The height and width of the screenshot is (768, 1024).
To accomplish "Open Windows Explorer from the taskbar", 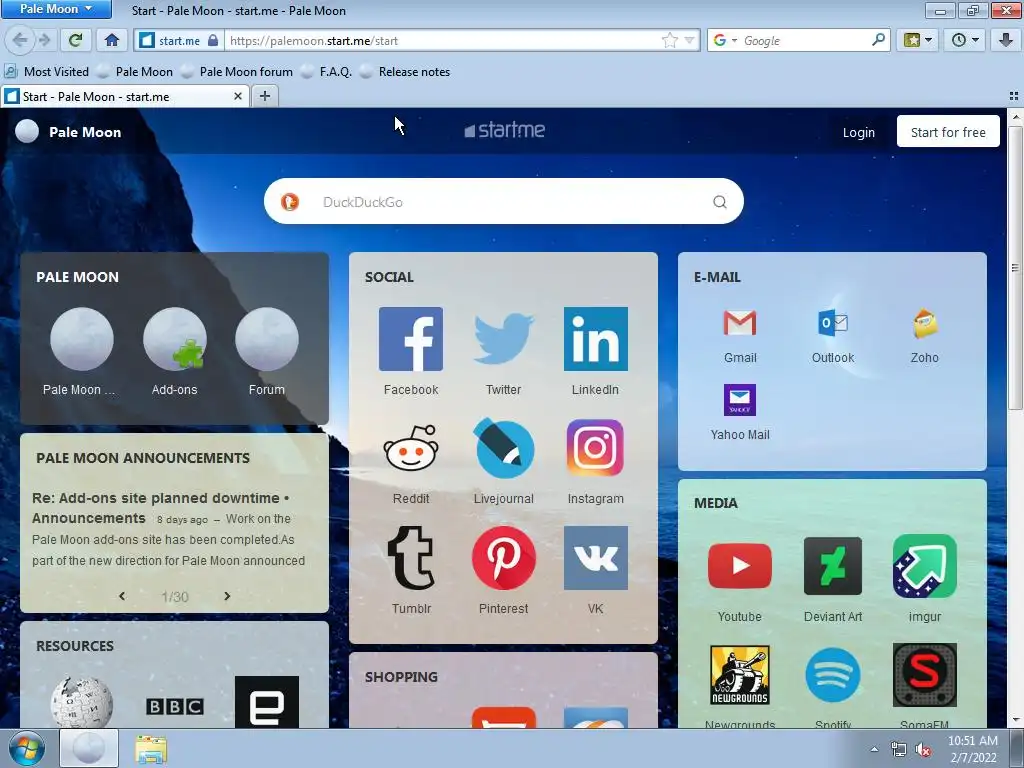I will click(x=151, y=749).
